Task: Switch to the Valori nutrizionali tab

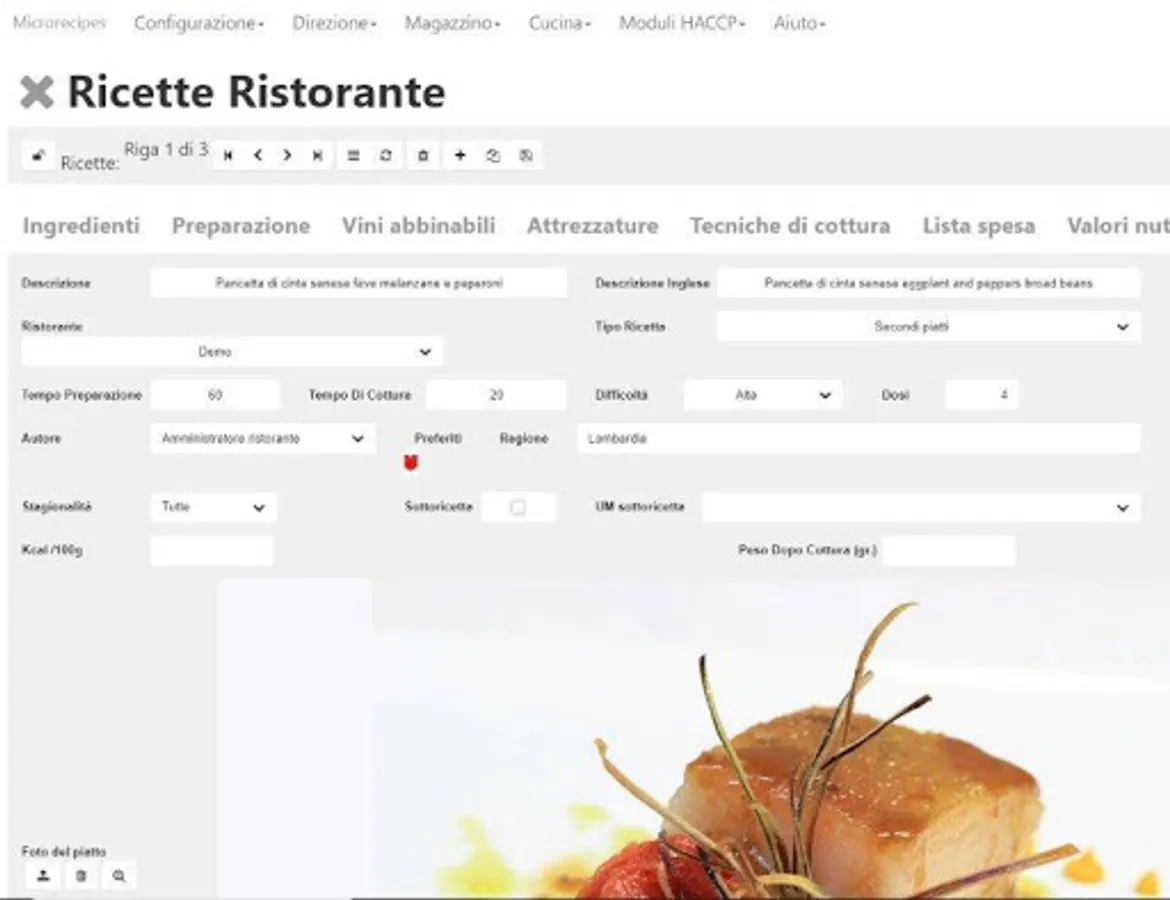Action: 1118,225
